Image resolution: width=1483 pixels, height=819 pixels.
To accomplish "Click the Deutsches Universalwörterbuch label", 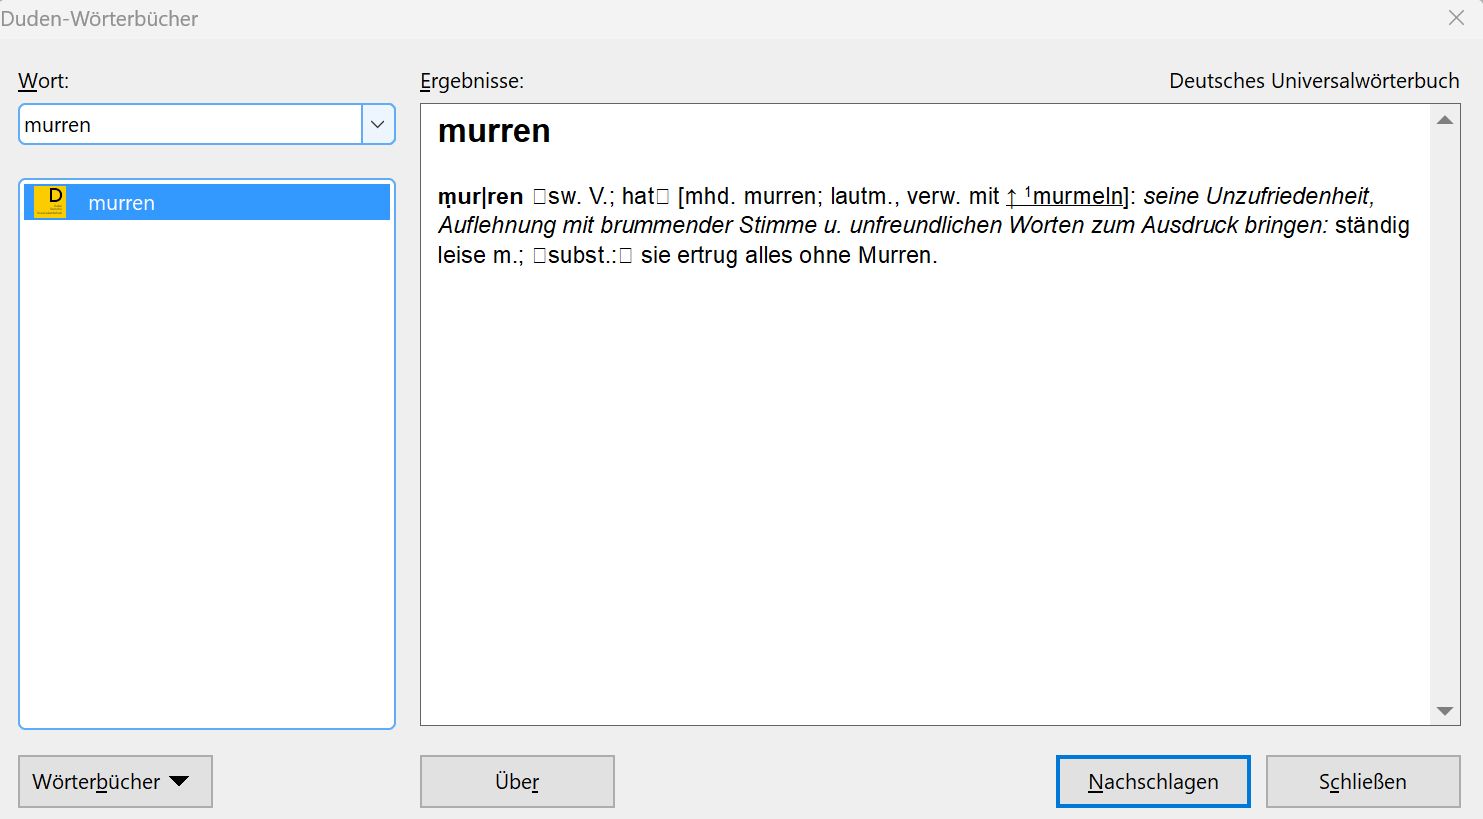I will (x=1314, y=81).
